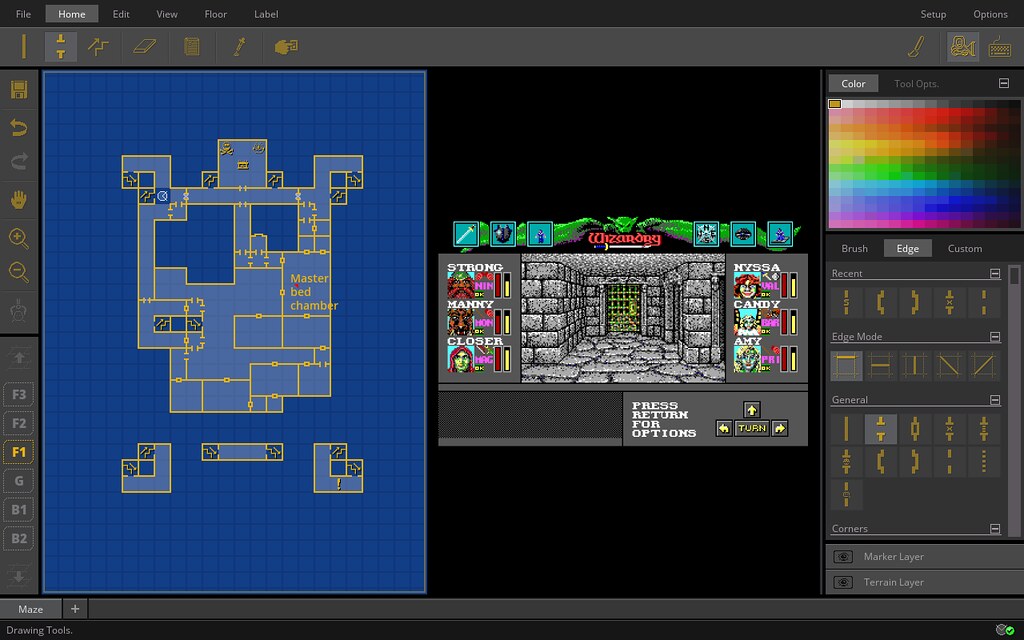Screen dimensions: 1024x640
Task: Click the paintbrush icon at the toolbar's right
Action: [917, 46]
